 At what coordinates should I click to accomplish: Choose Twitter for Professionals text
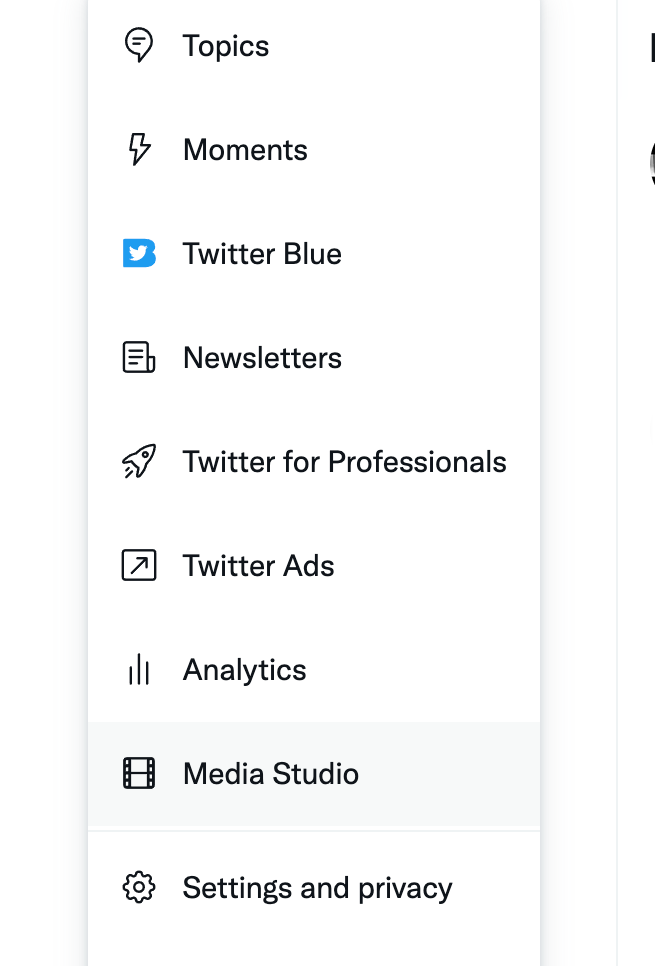point(344,462)
